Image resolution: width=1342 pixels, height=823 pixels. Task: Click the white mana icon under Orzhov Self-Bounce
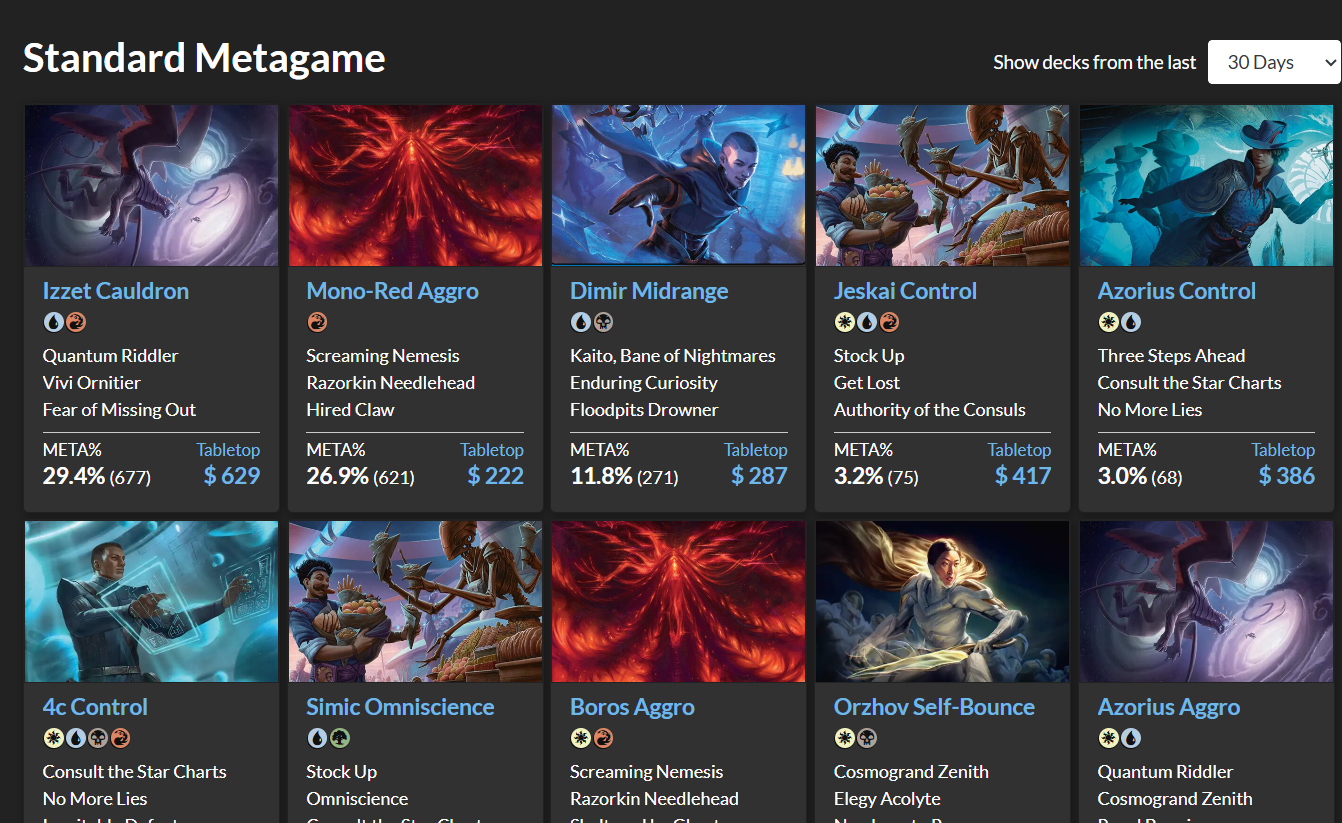pos(843,738)
